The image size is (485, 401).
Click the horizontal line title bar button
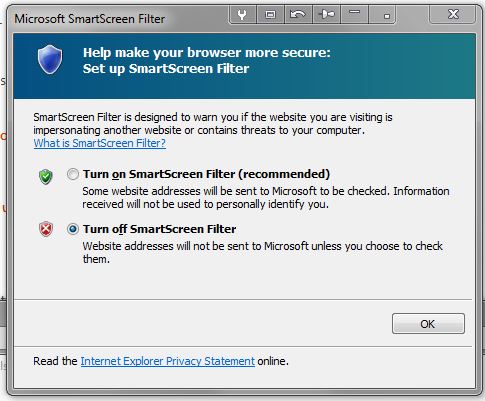tap(354, 15)
